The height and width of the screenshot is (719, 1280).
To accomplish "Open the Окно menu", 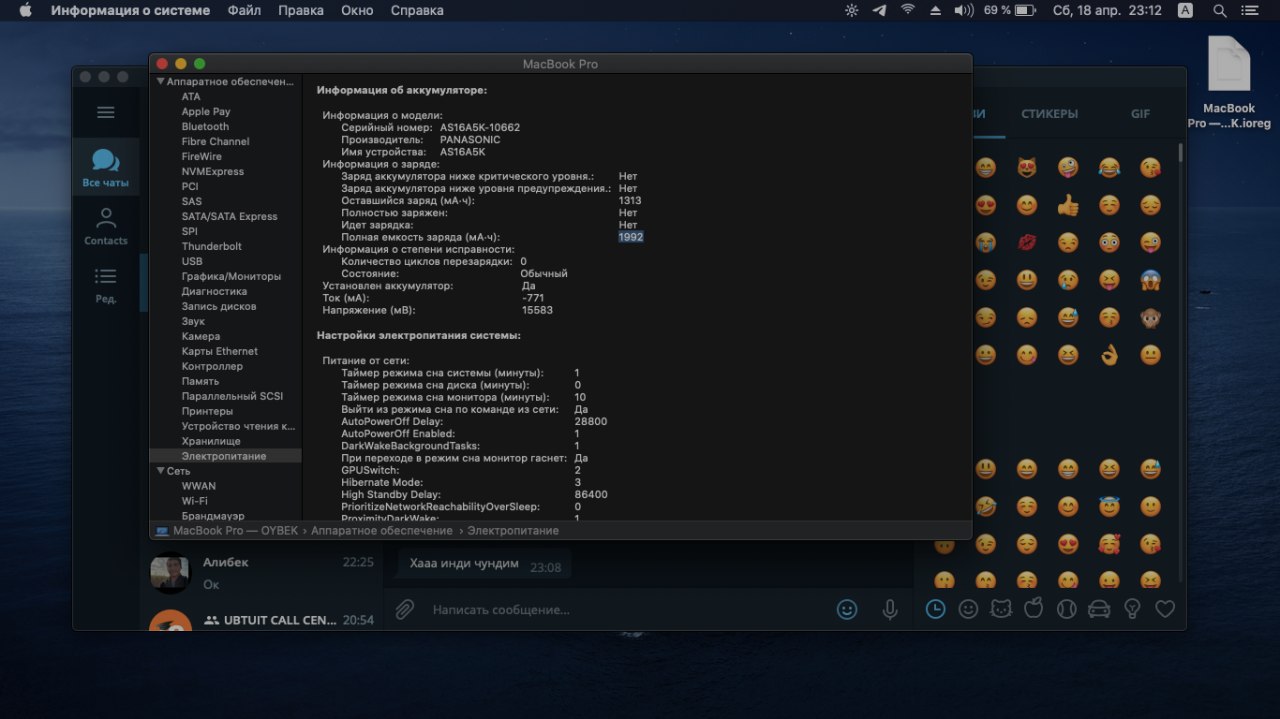I will pyautogui.click(x=357, y=10).
